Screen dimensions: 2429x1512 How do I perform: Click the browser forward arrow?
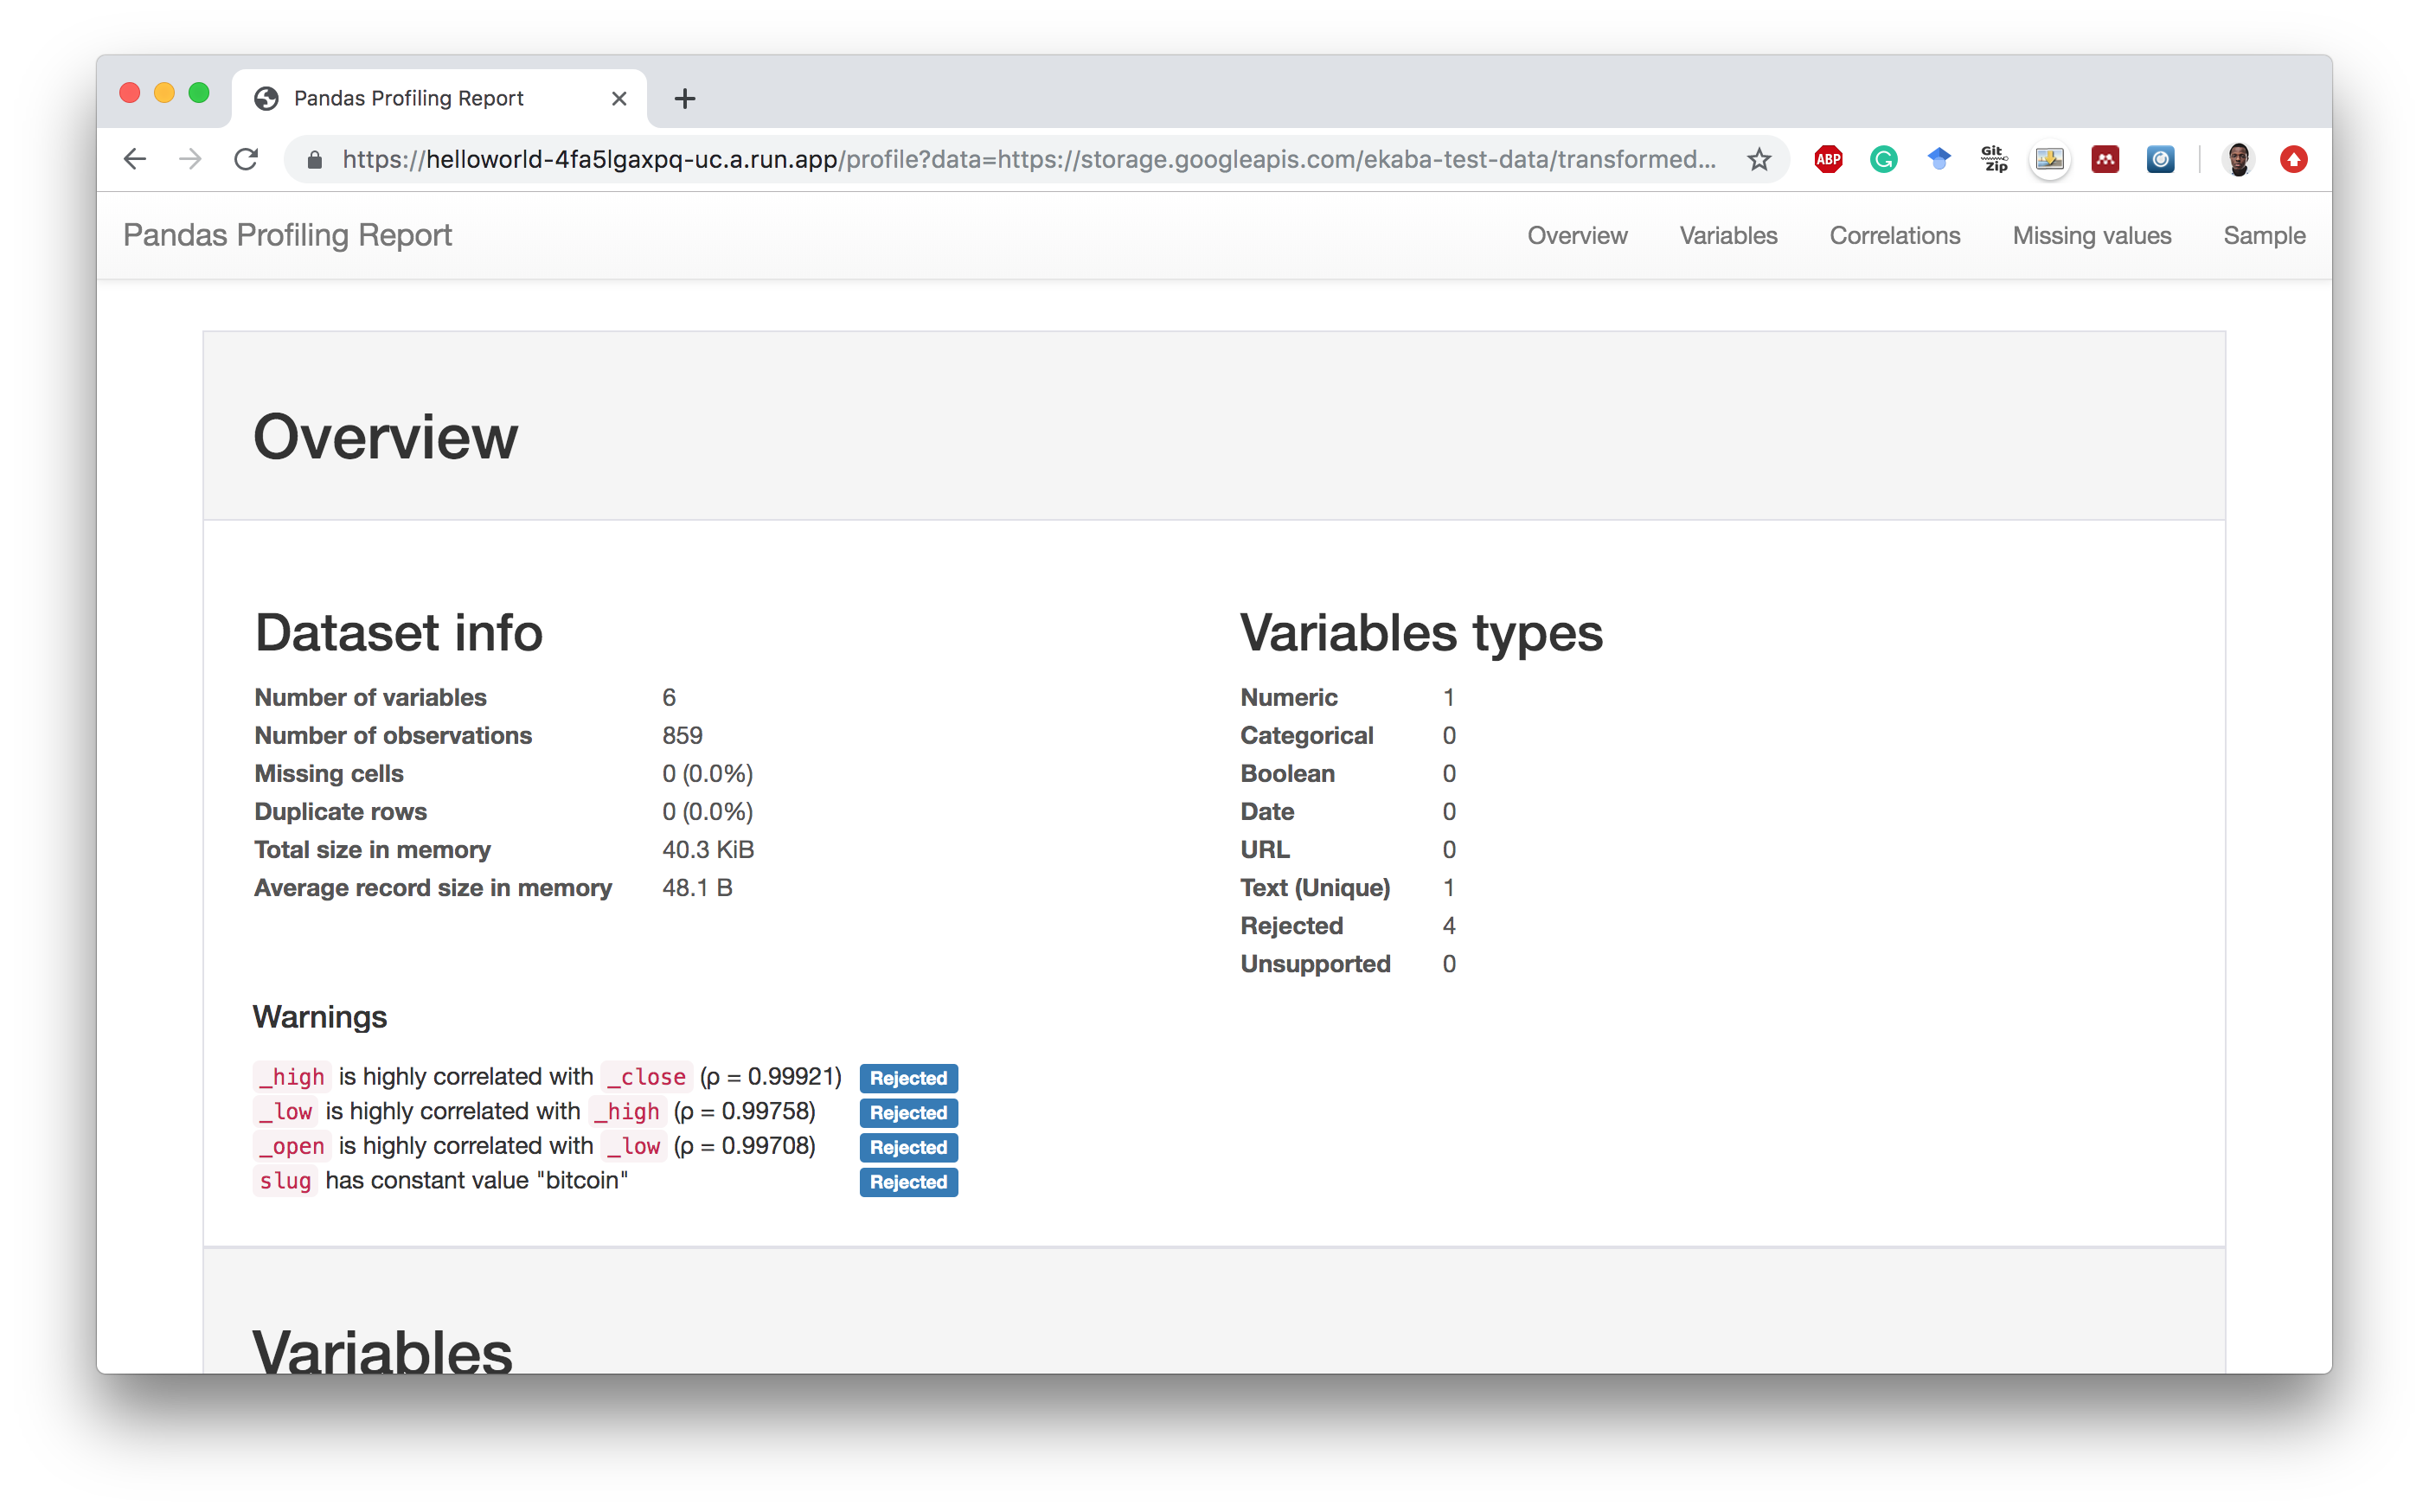tap(190, 159)
